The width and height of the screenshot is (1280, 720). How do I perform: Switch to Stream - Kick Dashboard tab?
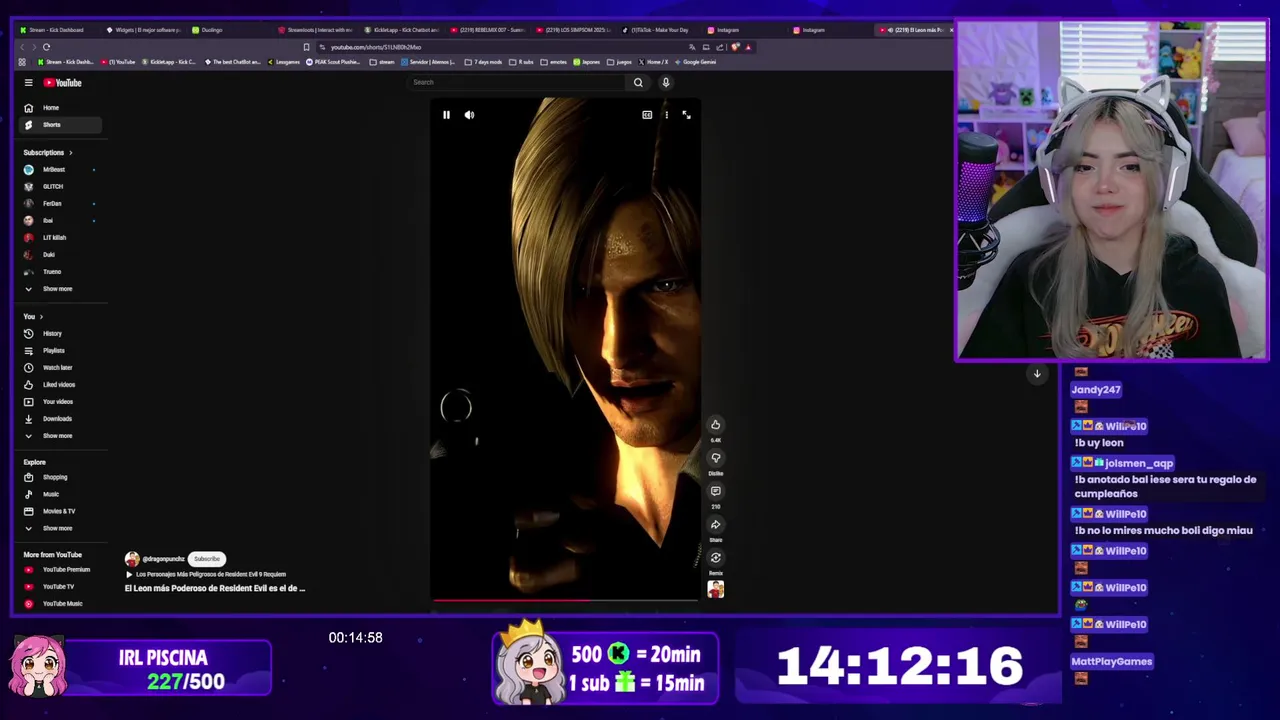coord(57,30)
